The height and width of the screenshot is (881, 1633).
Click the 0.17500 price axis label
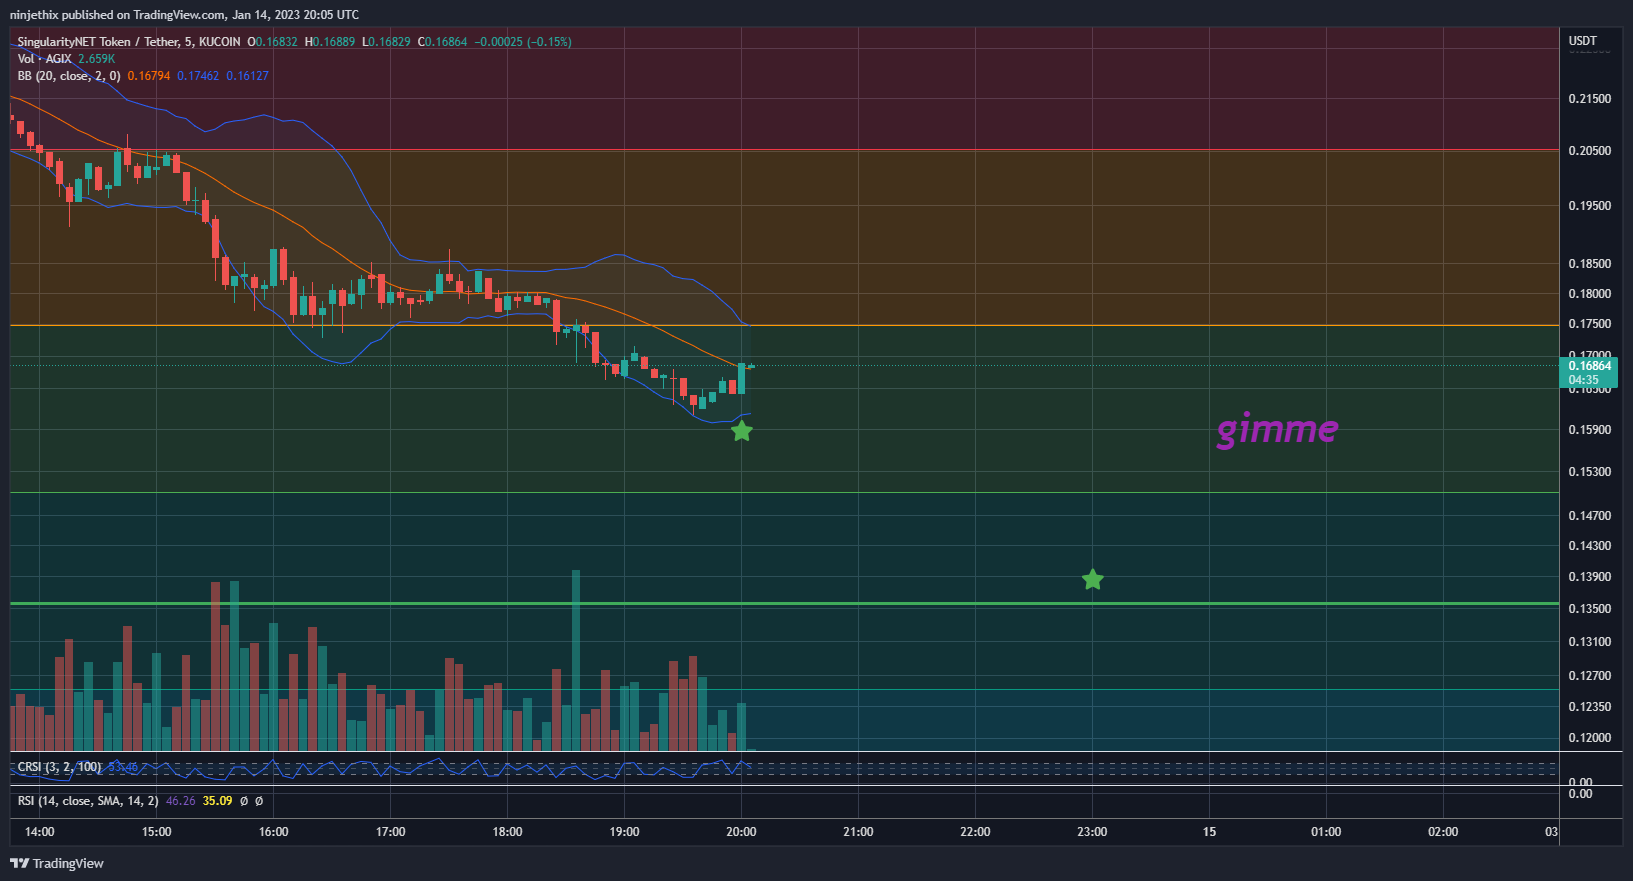pos(1590,324)
